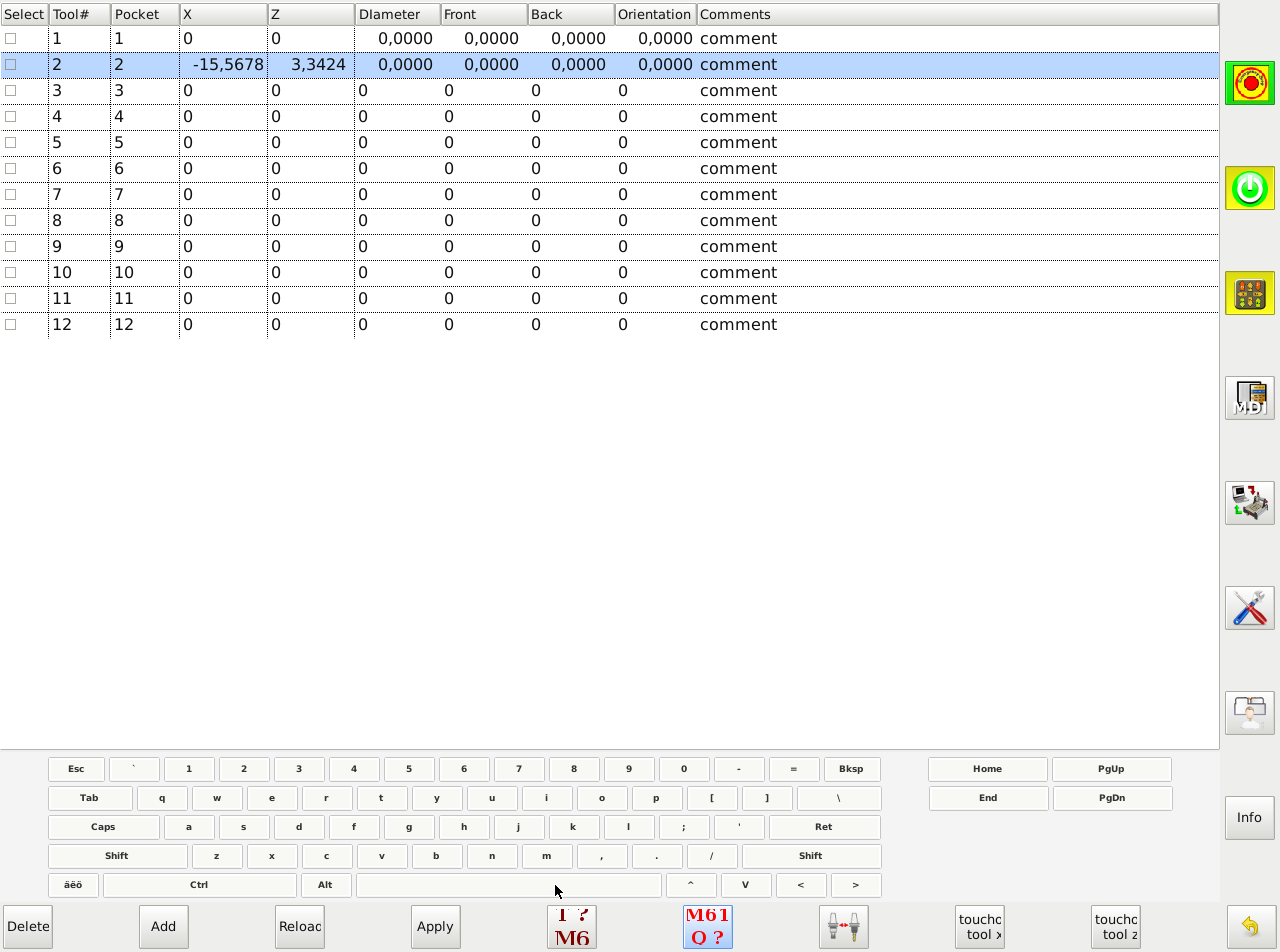
Task: Click the Orientation column header
Action: coord(655,14)
